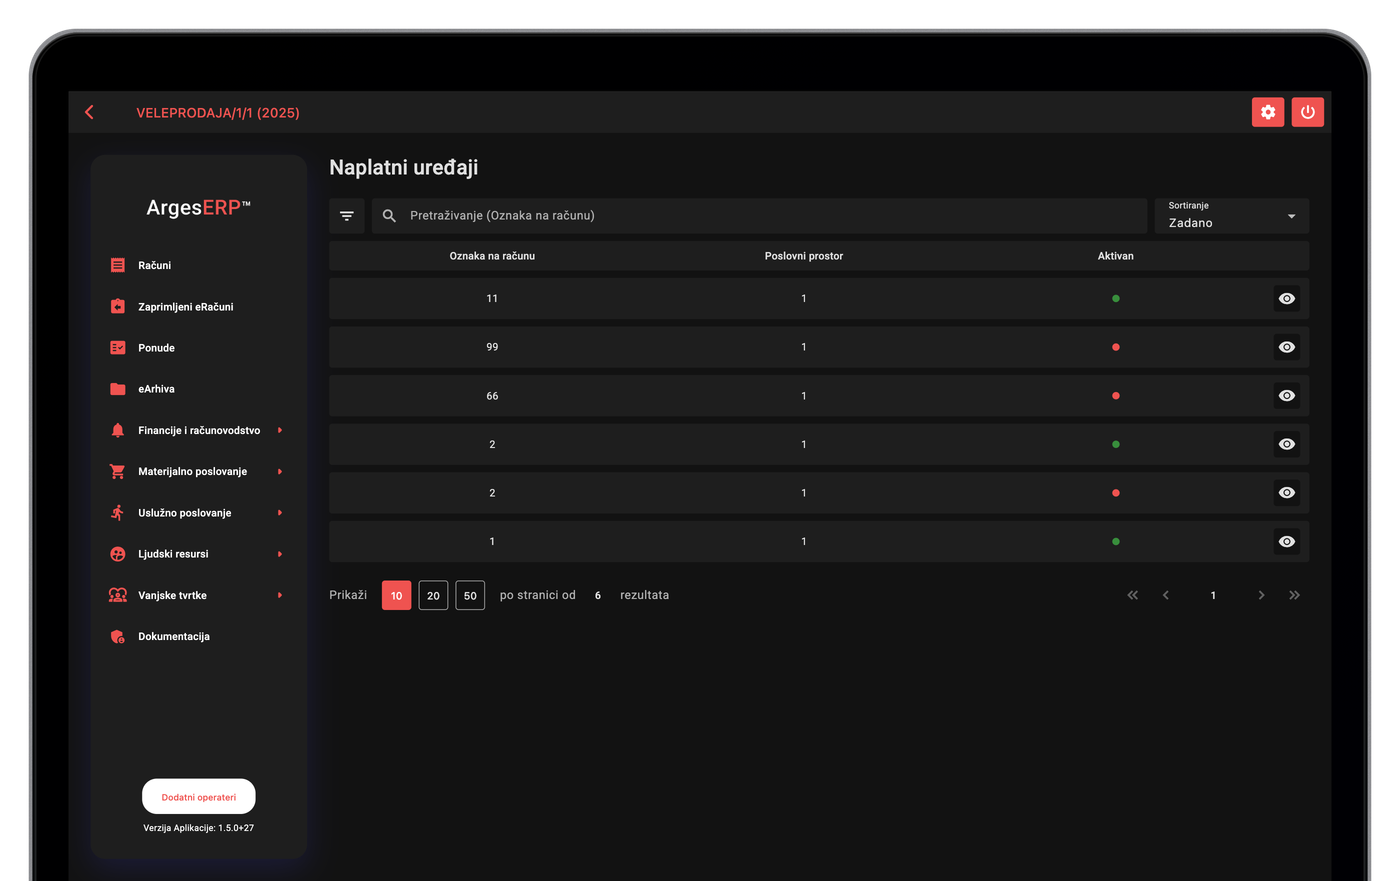This screenshot has width=1400, height=881.
Task: Open the filter options icon
Action: tap(347, 216)
